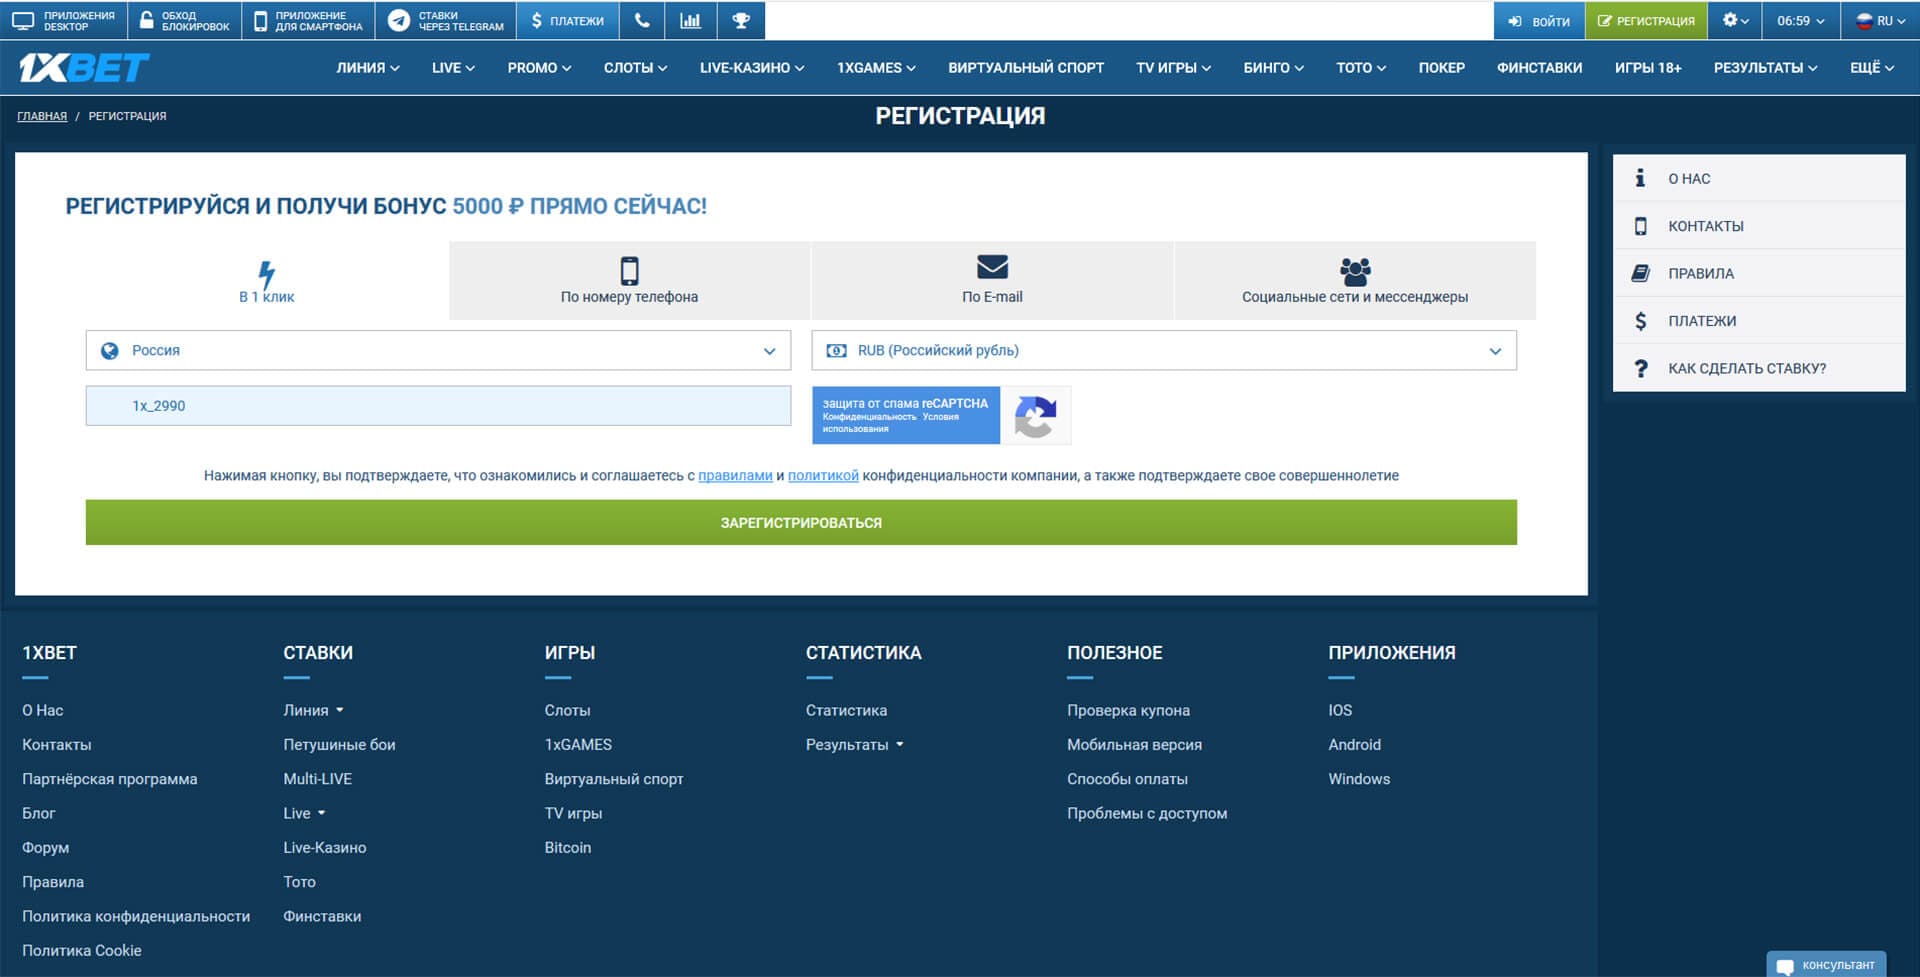Open footer link 'Политика Cookie'
Viewport: 1920px width, 977px height.
[x=82, y=951]
